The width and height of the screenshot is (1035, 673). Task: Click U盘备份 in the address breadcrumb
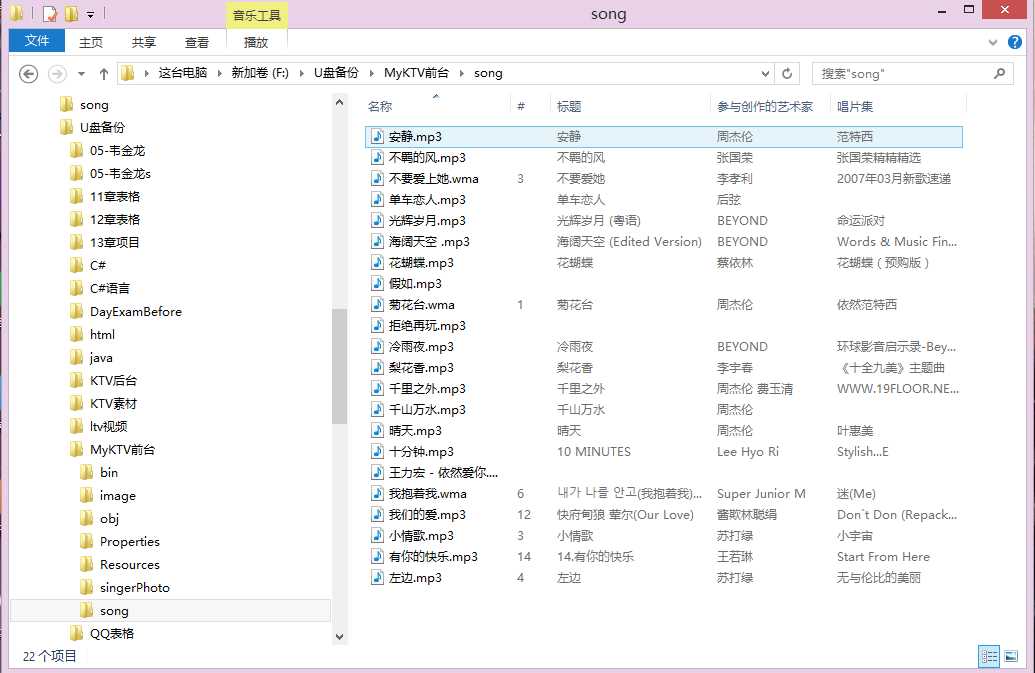[x=336, y=73]
